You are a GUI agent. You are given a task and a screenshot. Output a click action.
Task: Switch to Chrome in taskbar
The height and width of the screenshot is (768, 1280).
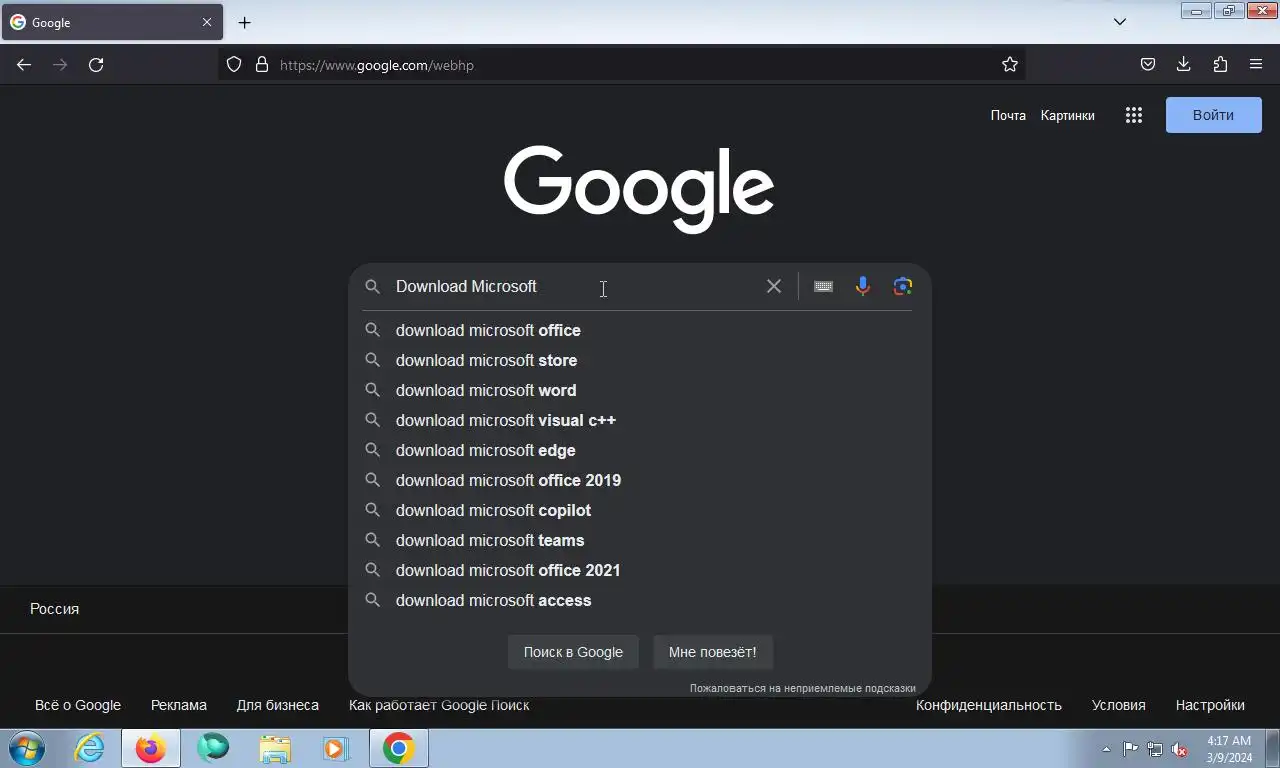click(399, 748)
